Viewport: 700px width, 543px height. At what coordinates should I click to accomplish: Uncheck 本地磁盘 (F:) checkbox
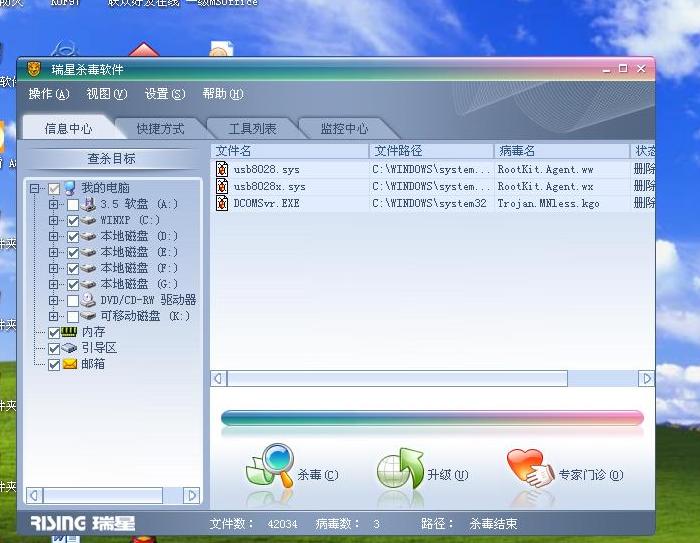73,269
